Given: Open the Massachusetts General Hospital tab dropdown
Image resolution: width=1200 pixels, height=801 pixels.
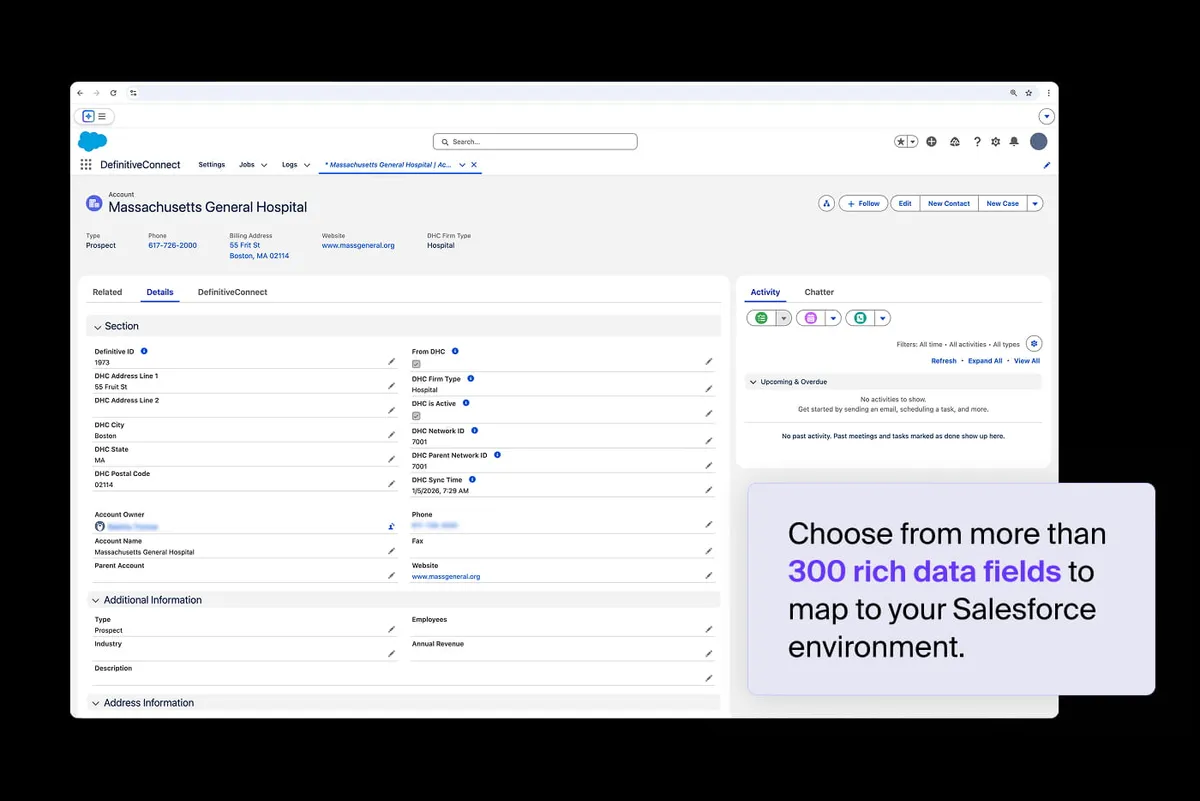Looking at the screenshot, I should 462,165.
